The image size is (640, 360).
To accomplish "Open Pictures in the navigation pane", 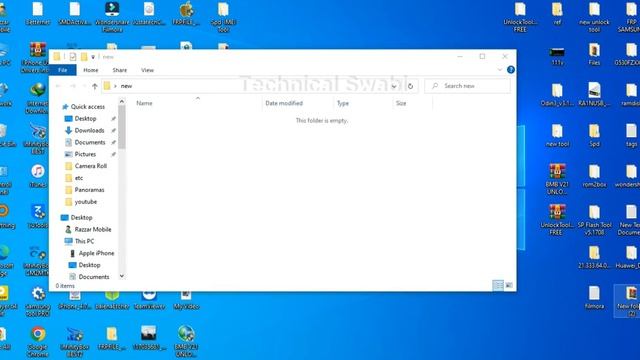I will point(85,154).
